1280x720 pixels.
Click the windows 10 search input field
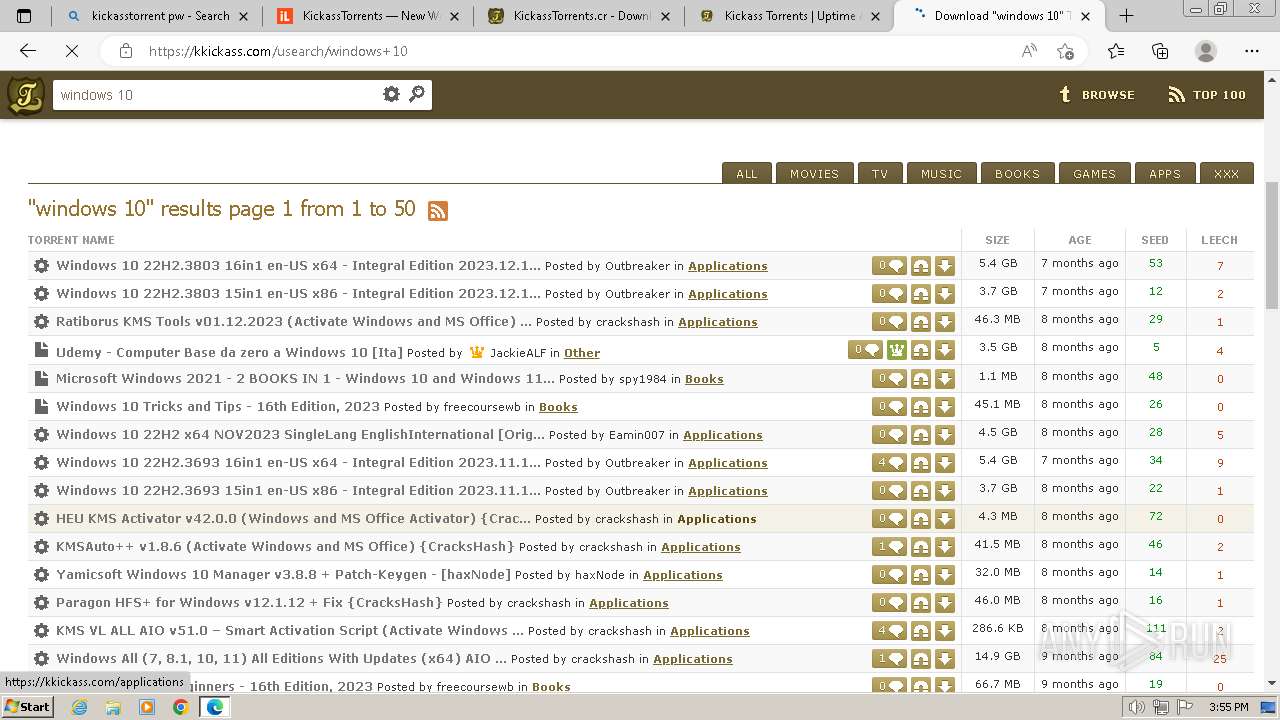pyautogui.click(x=216, y=95)
